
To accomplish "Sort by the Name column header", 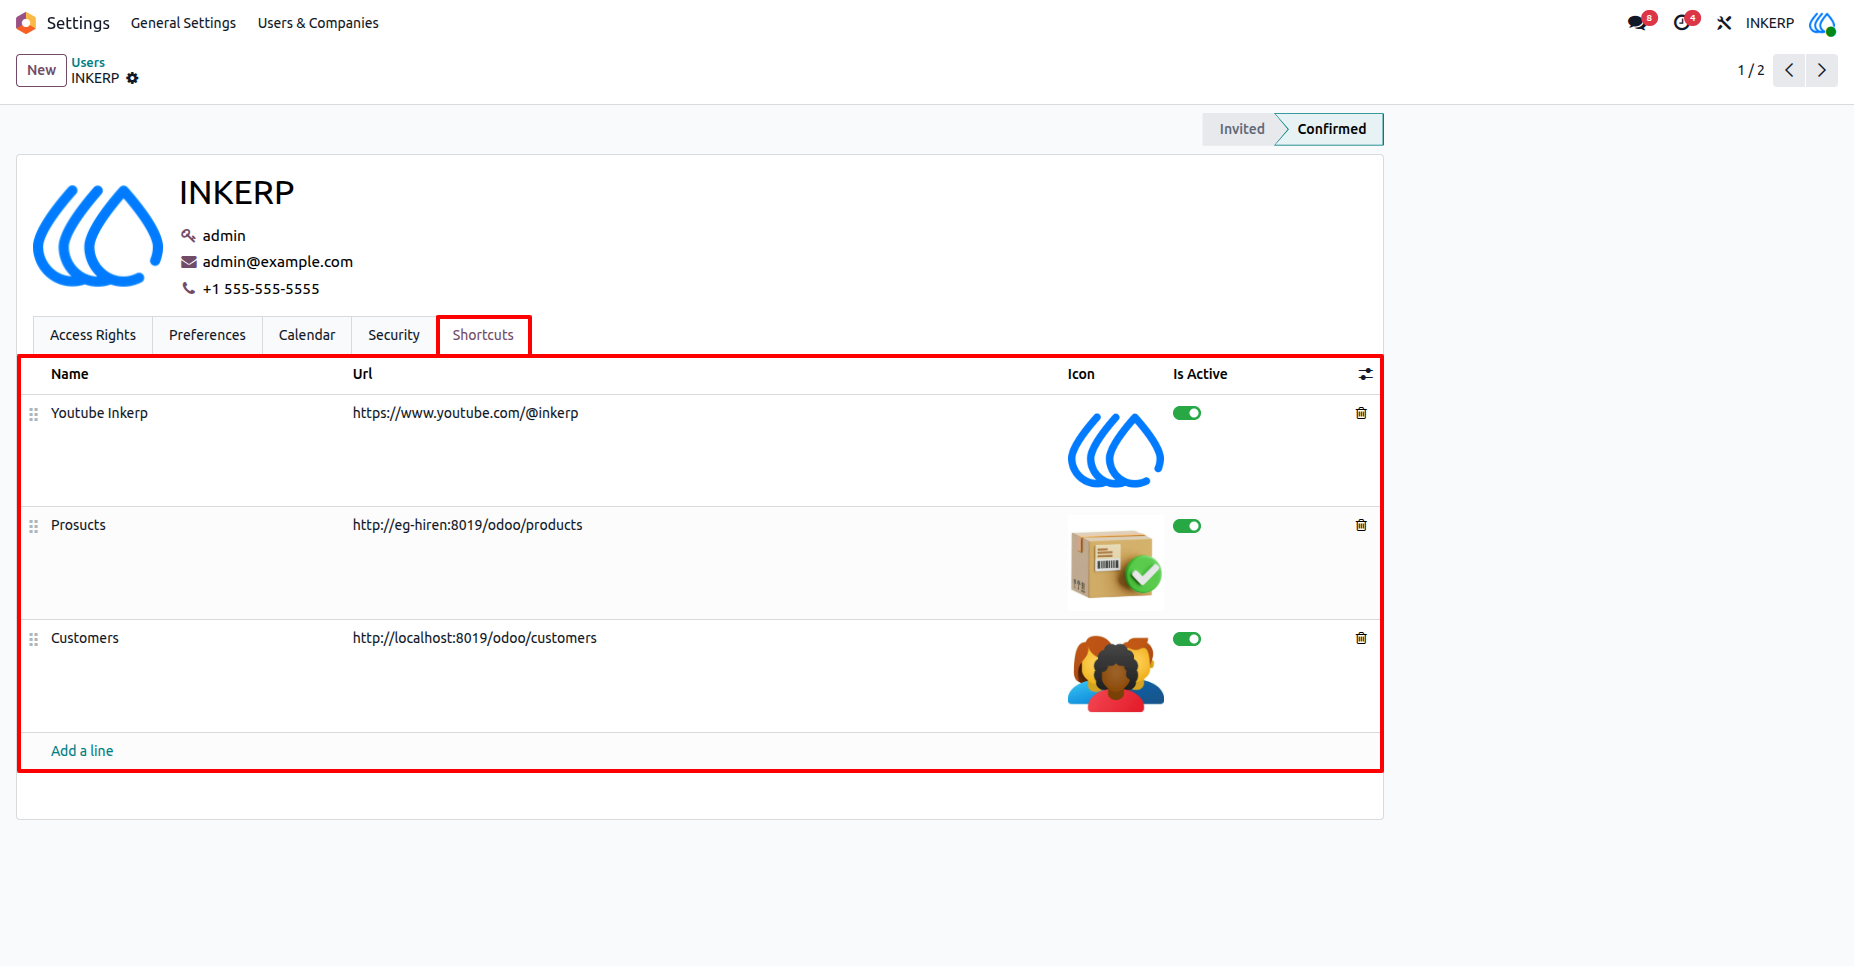I will pos(70,374).
